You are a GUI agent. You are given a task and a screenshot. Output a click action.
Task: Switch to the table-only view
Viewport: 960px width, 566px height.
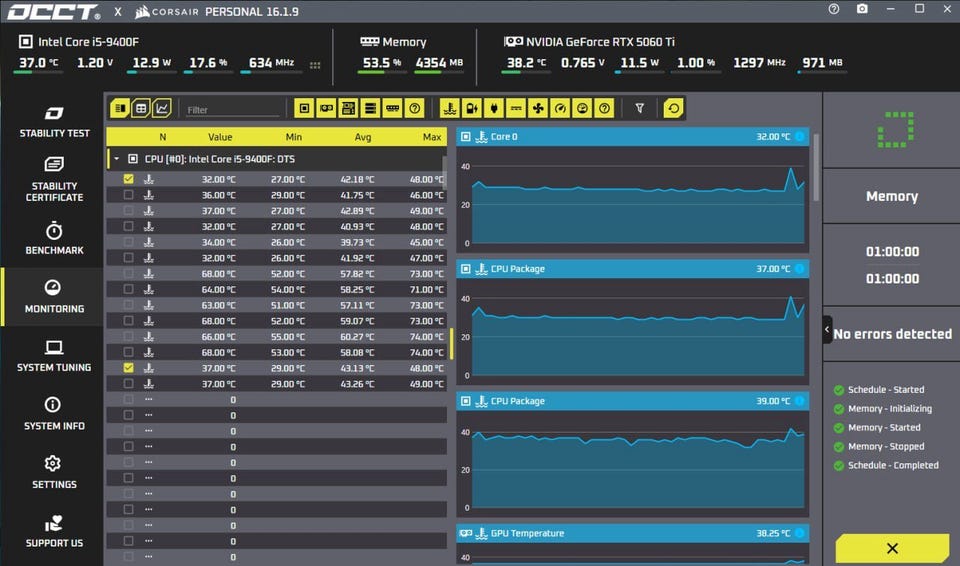141,108
